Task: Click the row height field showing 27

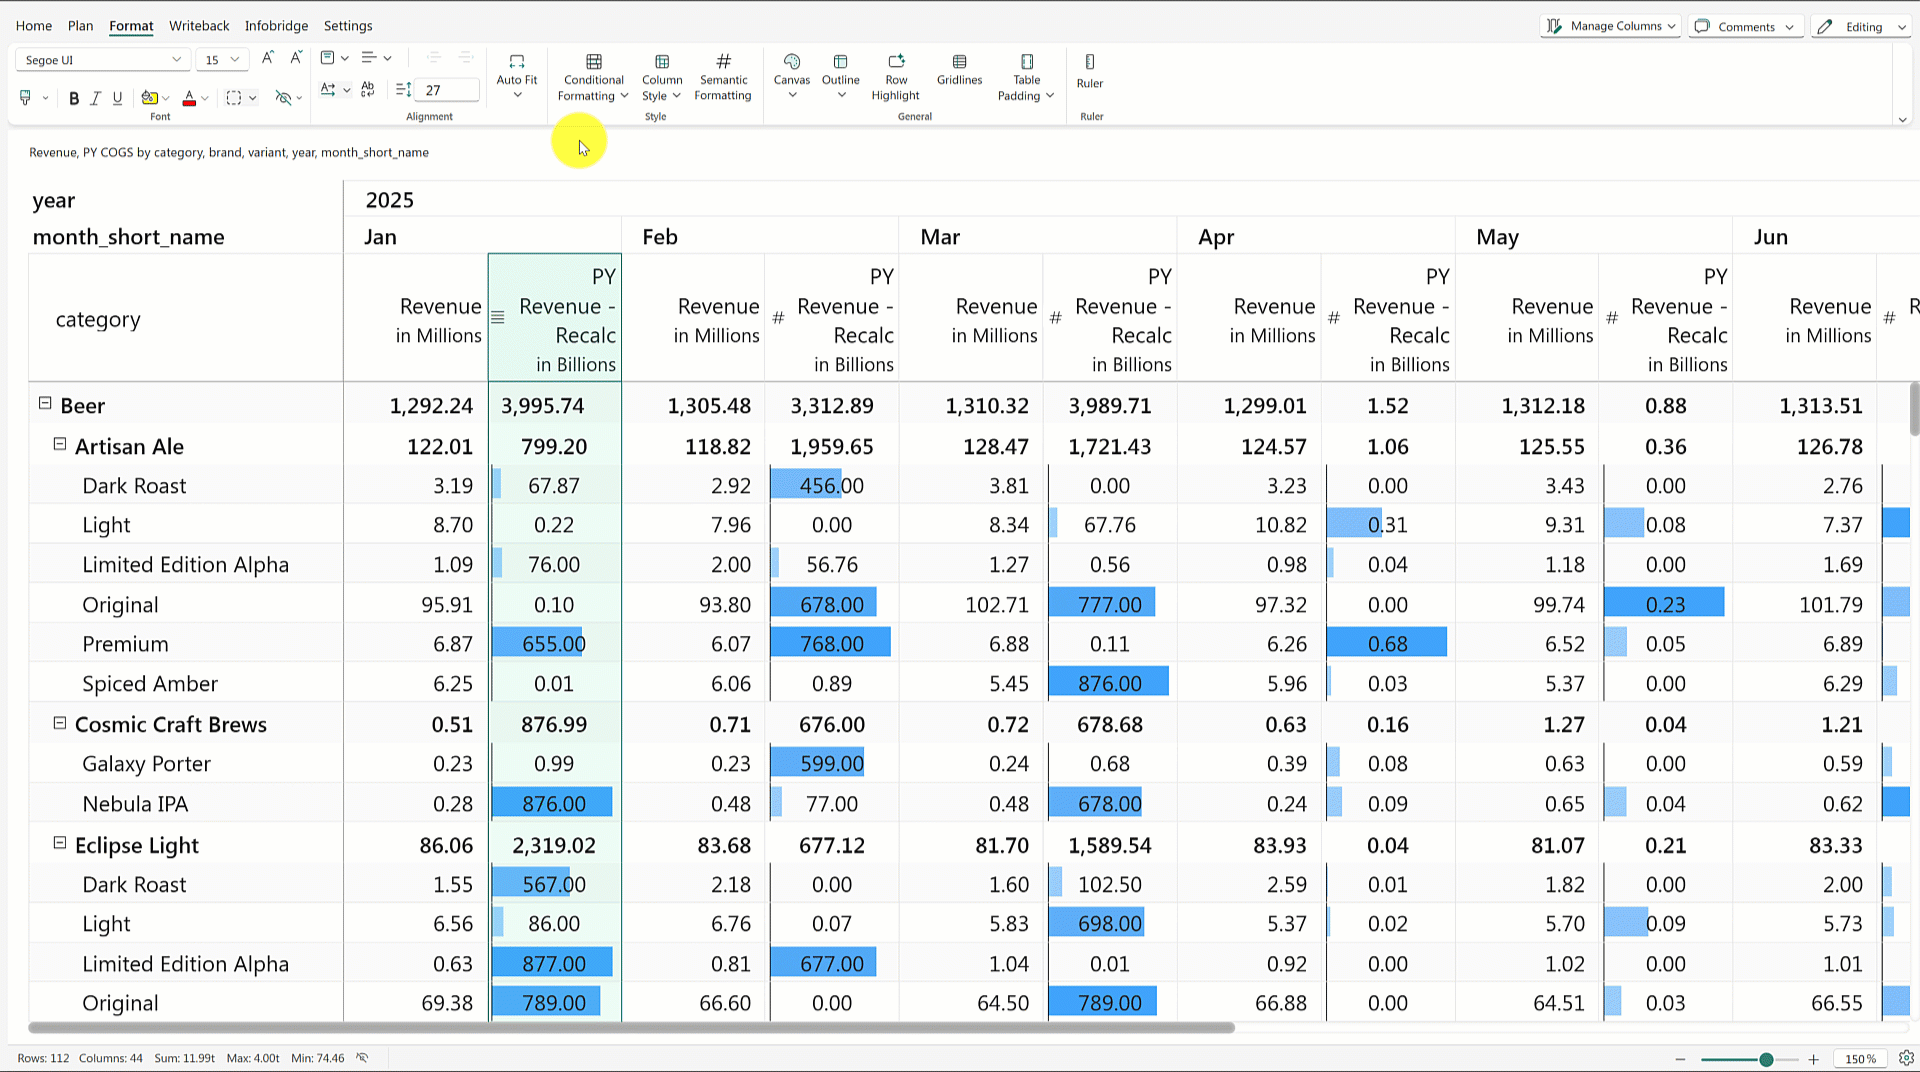Action: 446,90
